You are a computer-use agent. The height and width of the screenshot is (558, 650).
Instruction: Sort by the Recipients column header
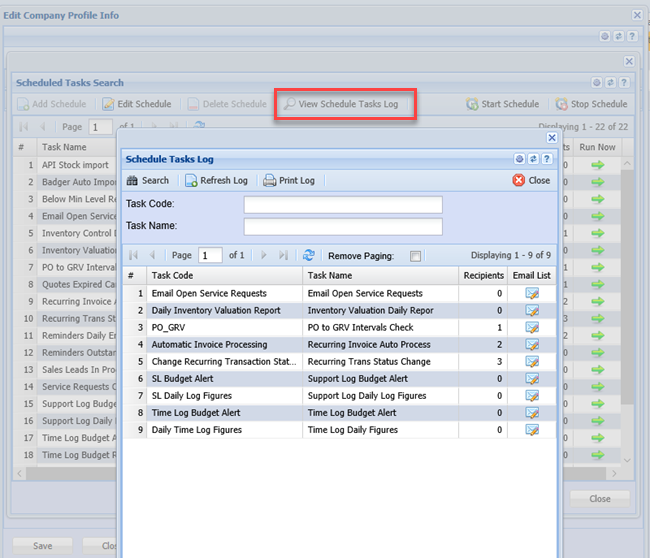point(483,275)
